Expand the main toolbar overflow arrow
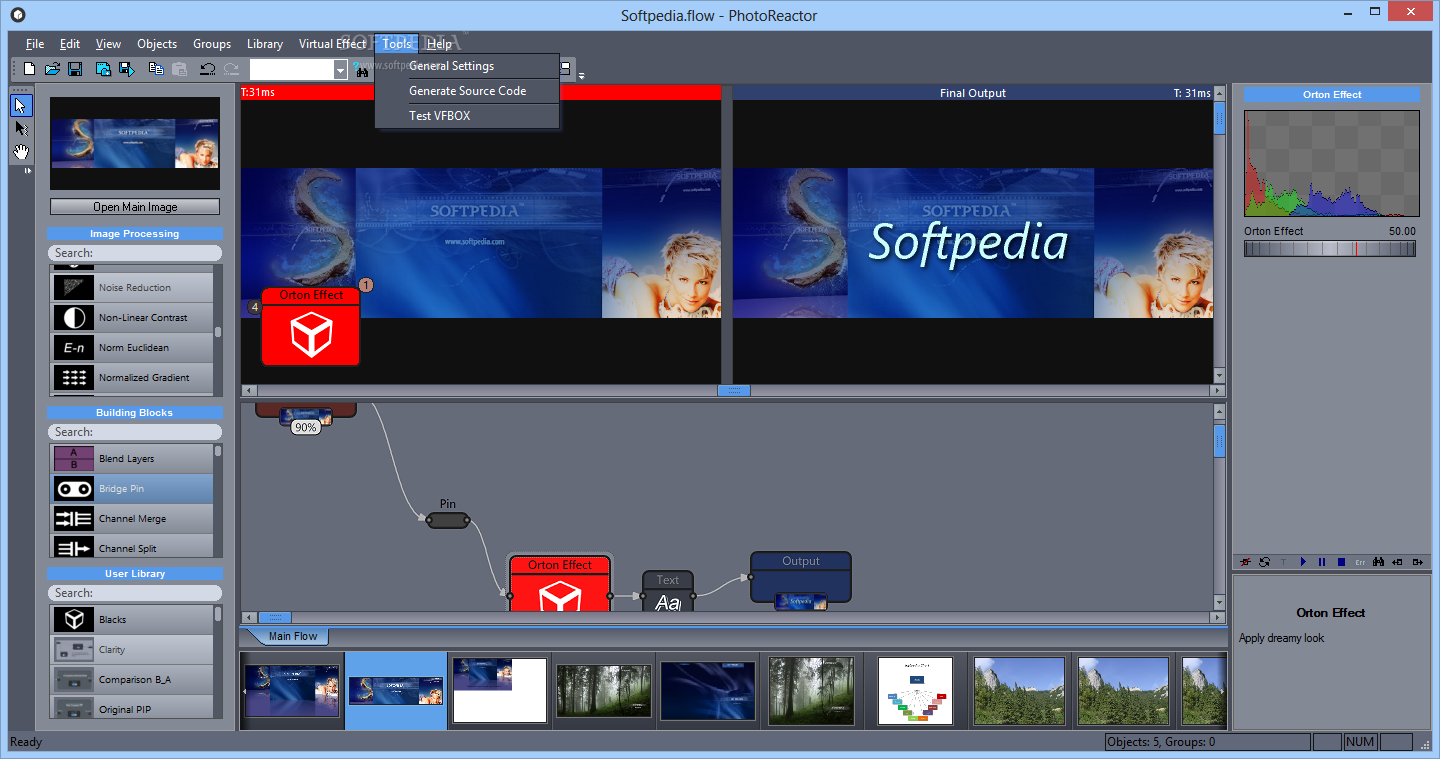Screen dimensions: 1440x759 582,75
